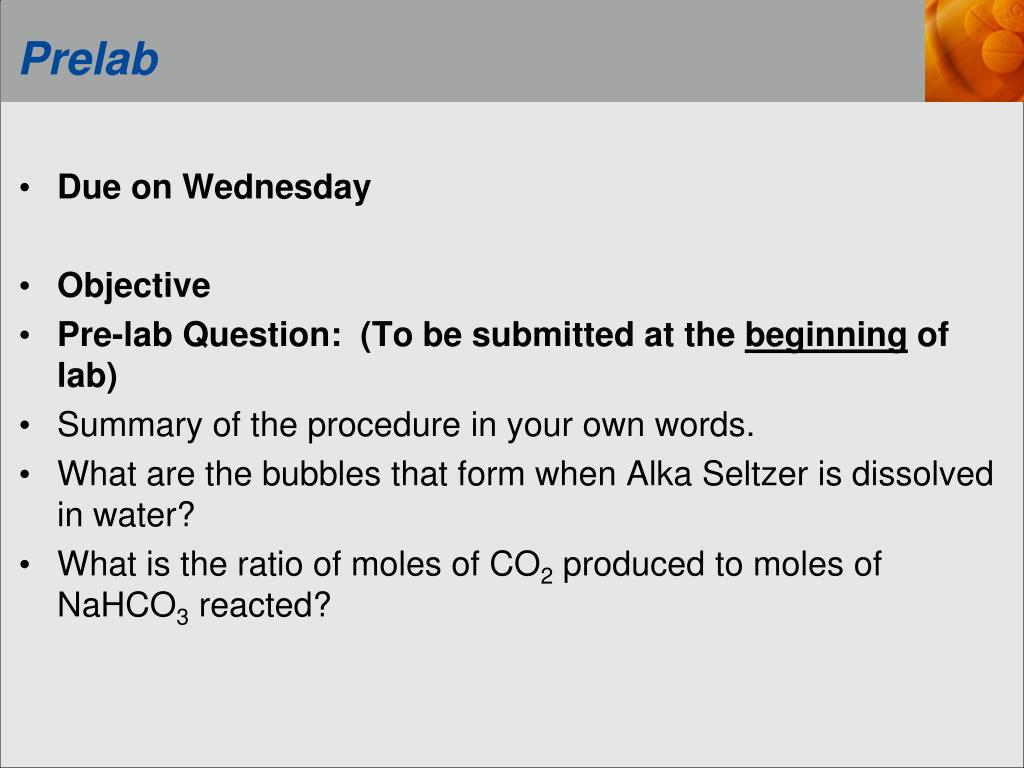Viewport: 1024px width, 768px height.
Task: Click the bullet point before 'What are the bubbles'
Action: click(x=25, y=475)
